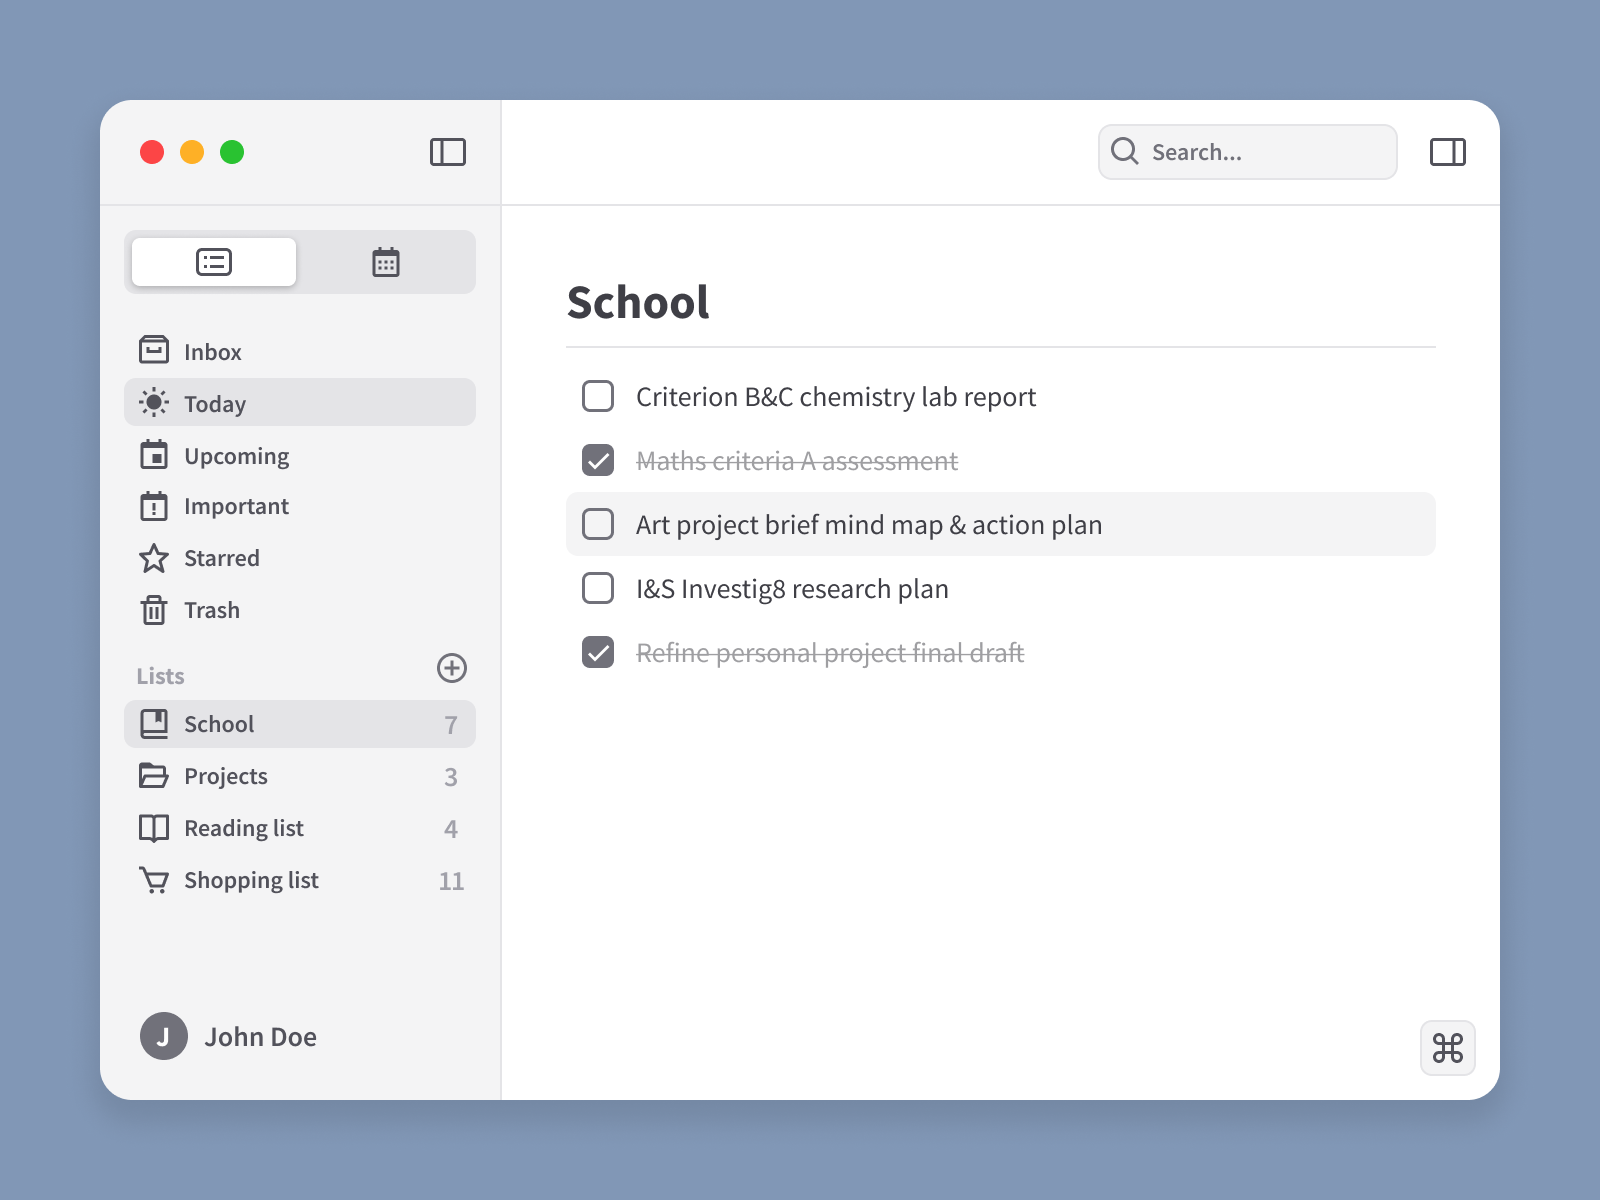Check Criterion B&C chemistry lab report task
Viewport: 1600px width, 1200px height.
coord(598,396)
